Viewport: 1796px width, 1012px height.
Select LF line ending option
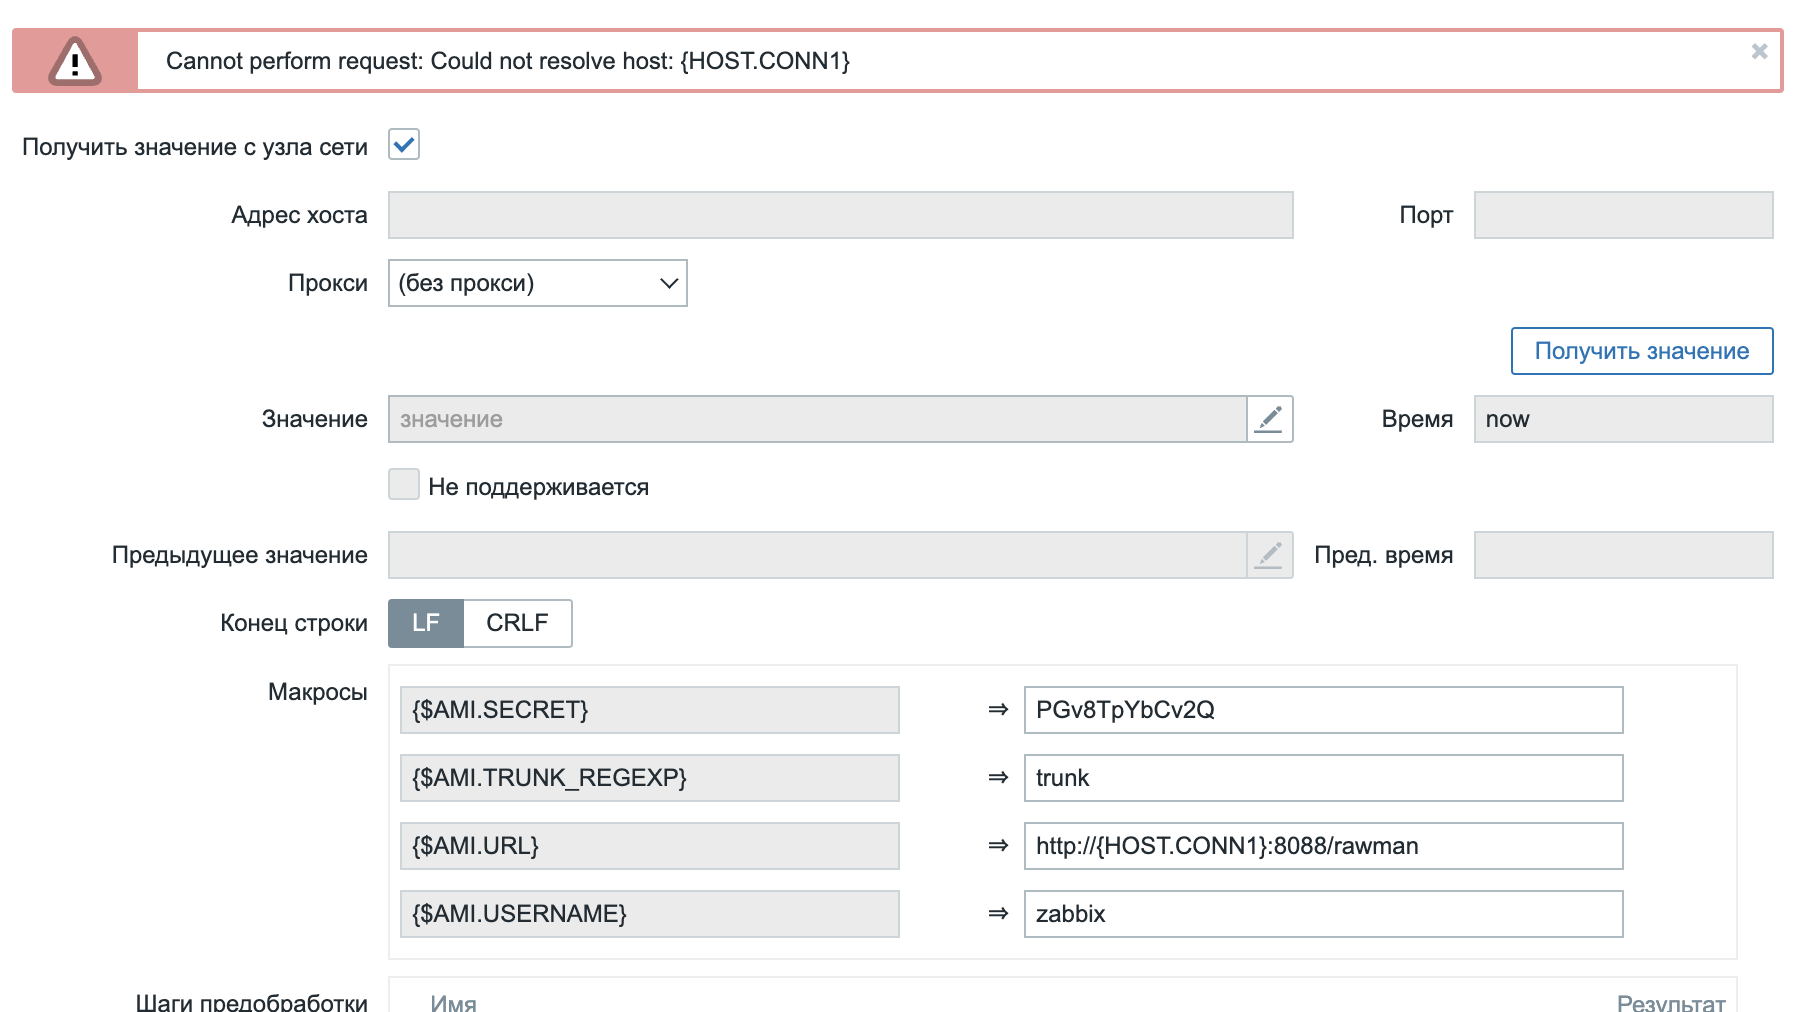click(426, 623)
